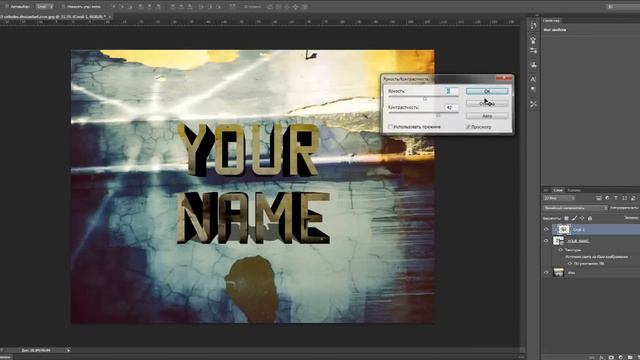Click the lock transparent pixels icon
The height and width of the screenshot is (360, 640).
tap(567, 218)
